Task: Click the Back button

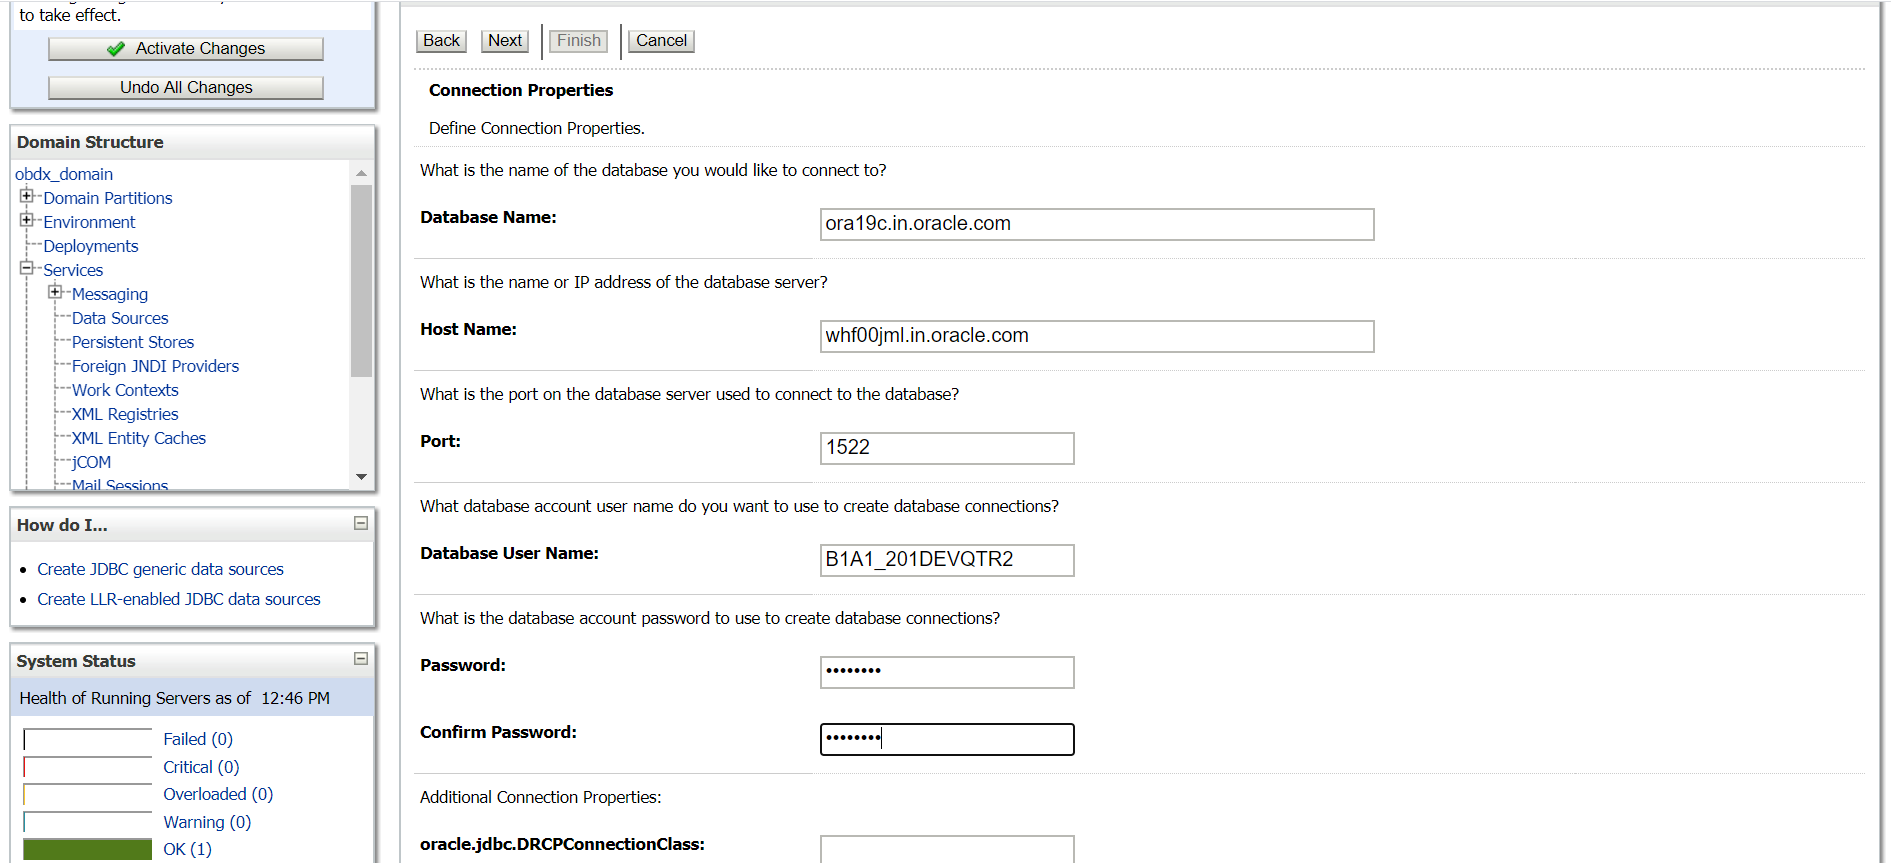Action: point(441,41)
